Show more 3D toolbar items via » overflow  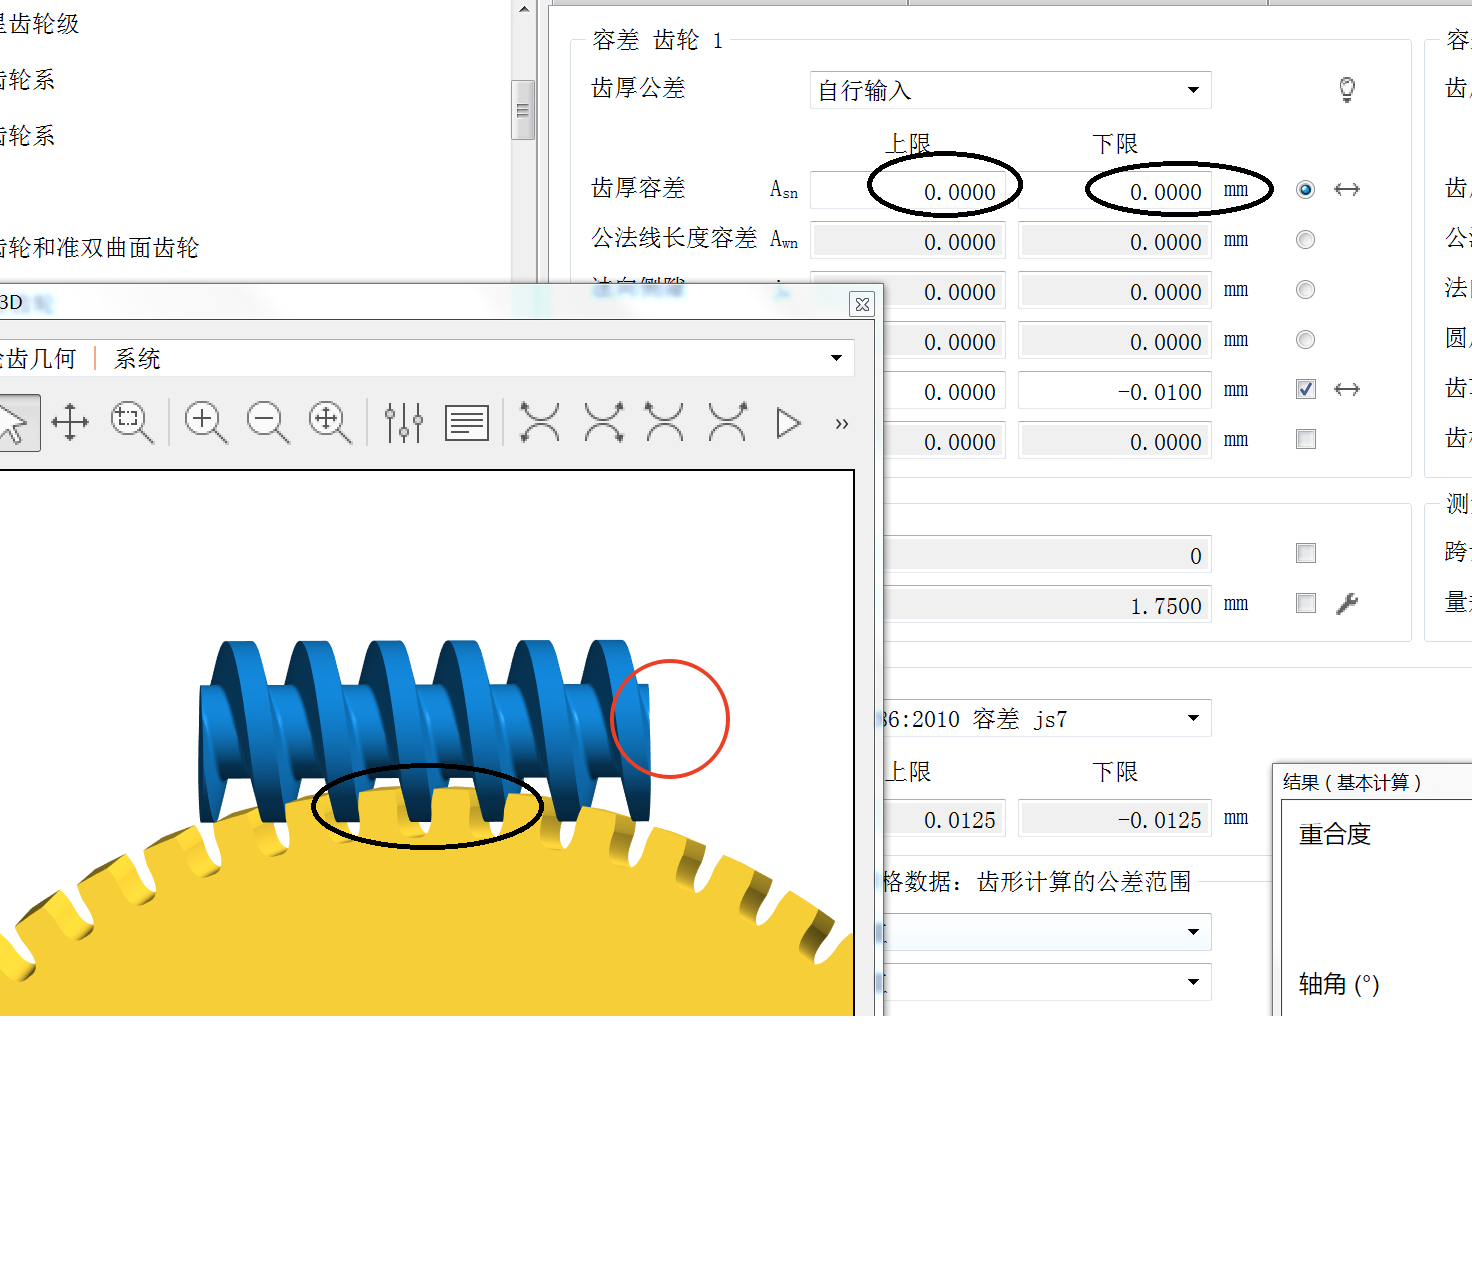pyautogui.click(x=842, y=424)
